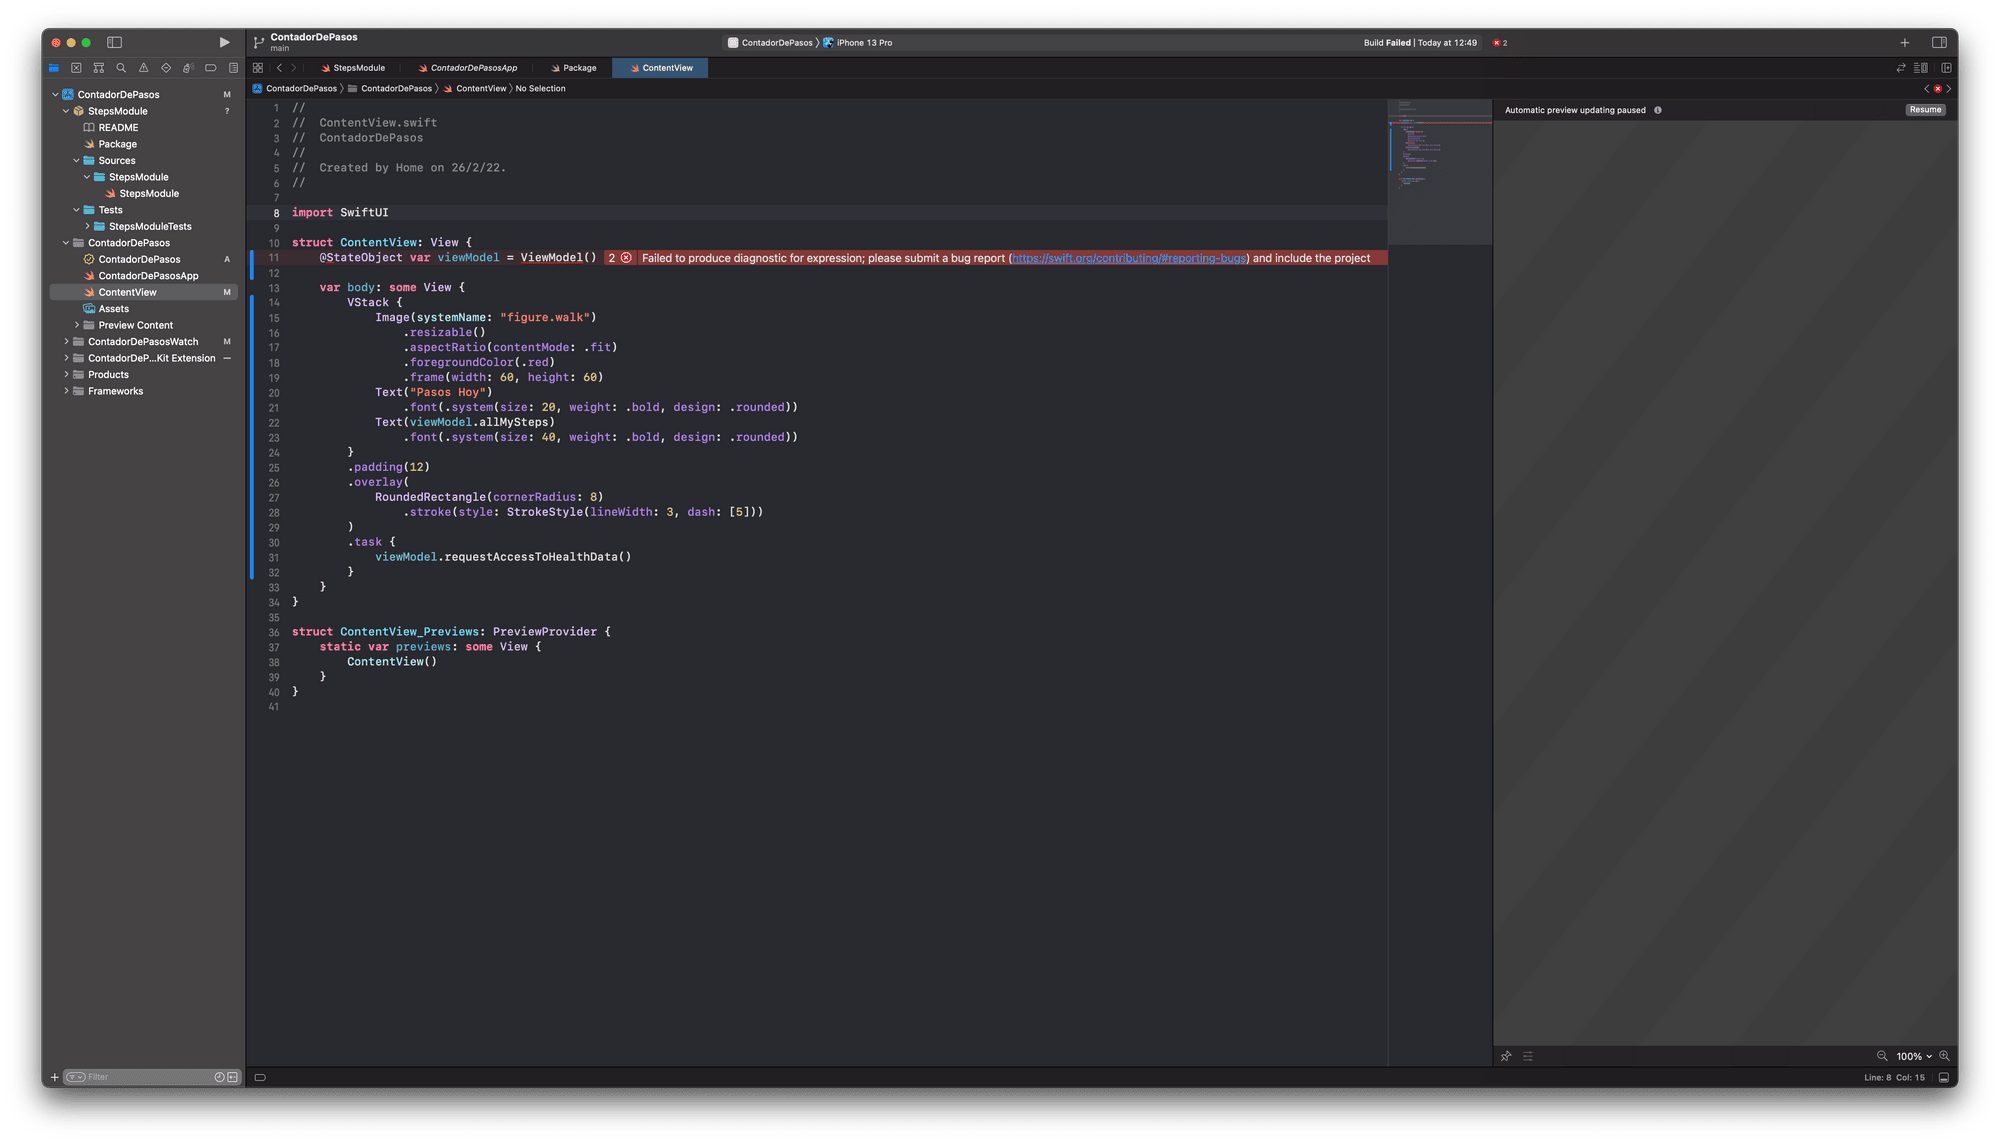Screen dimensions: 2000x1143
Task: Toggle the inspector panel on the right
Action: [x=1939, y=42]
